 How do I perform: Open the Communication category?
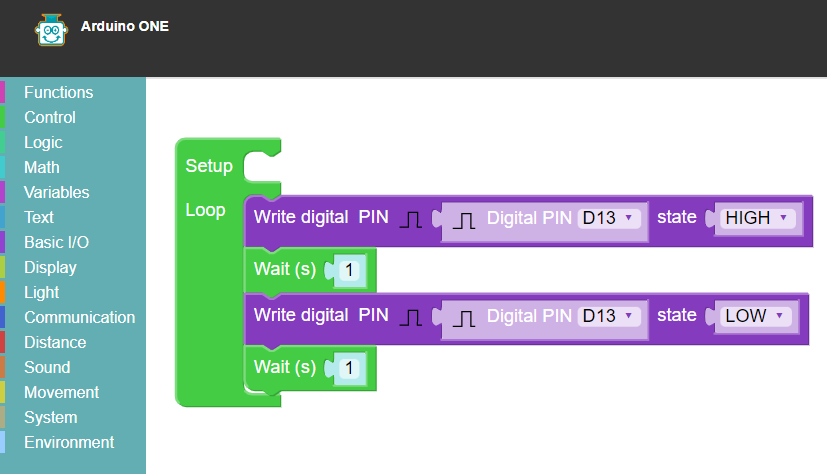click(79, 317)
